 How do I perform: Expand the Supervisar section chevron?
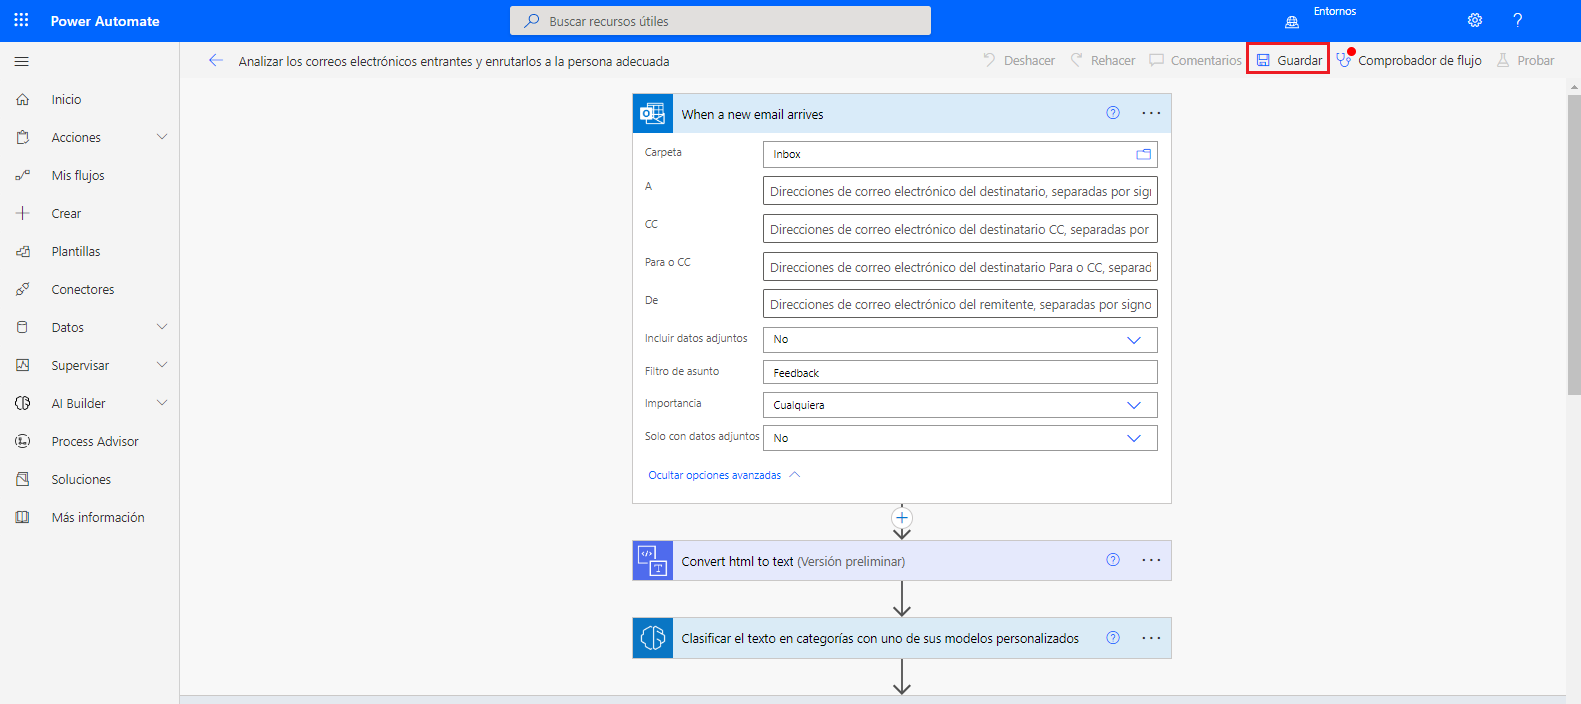pyautogui.click(x=162, y=365)
